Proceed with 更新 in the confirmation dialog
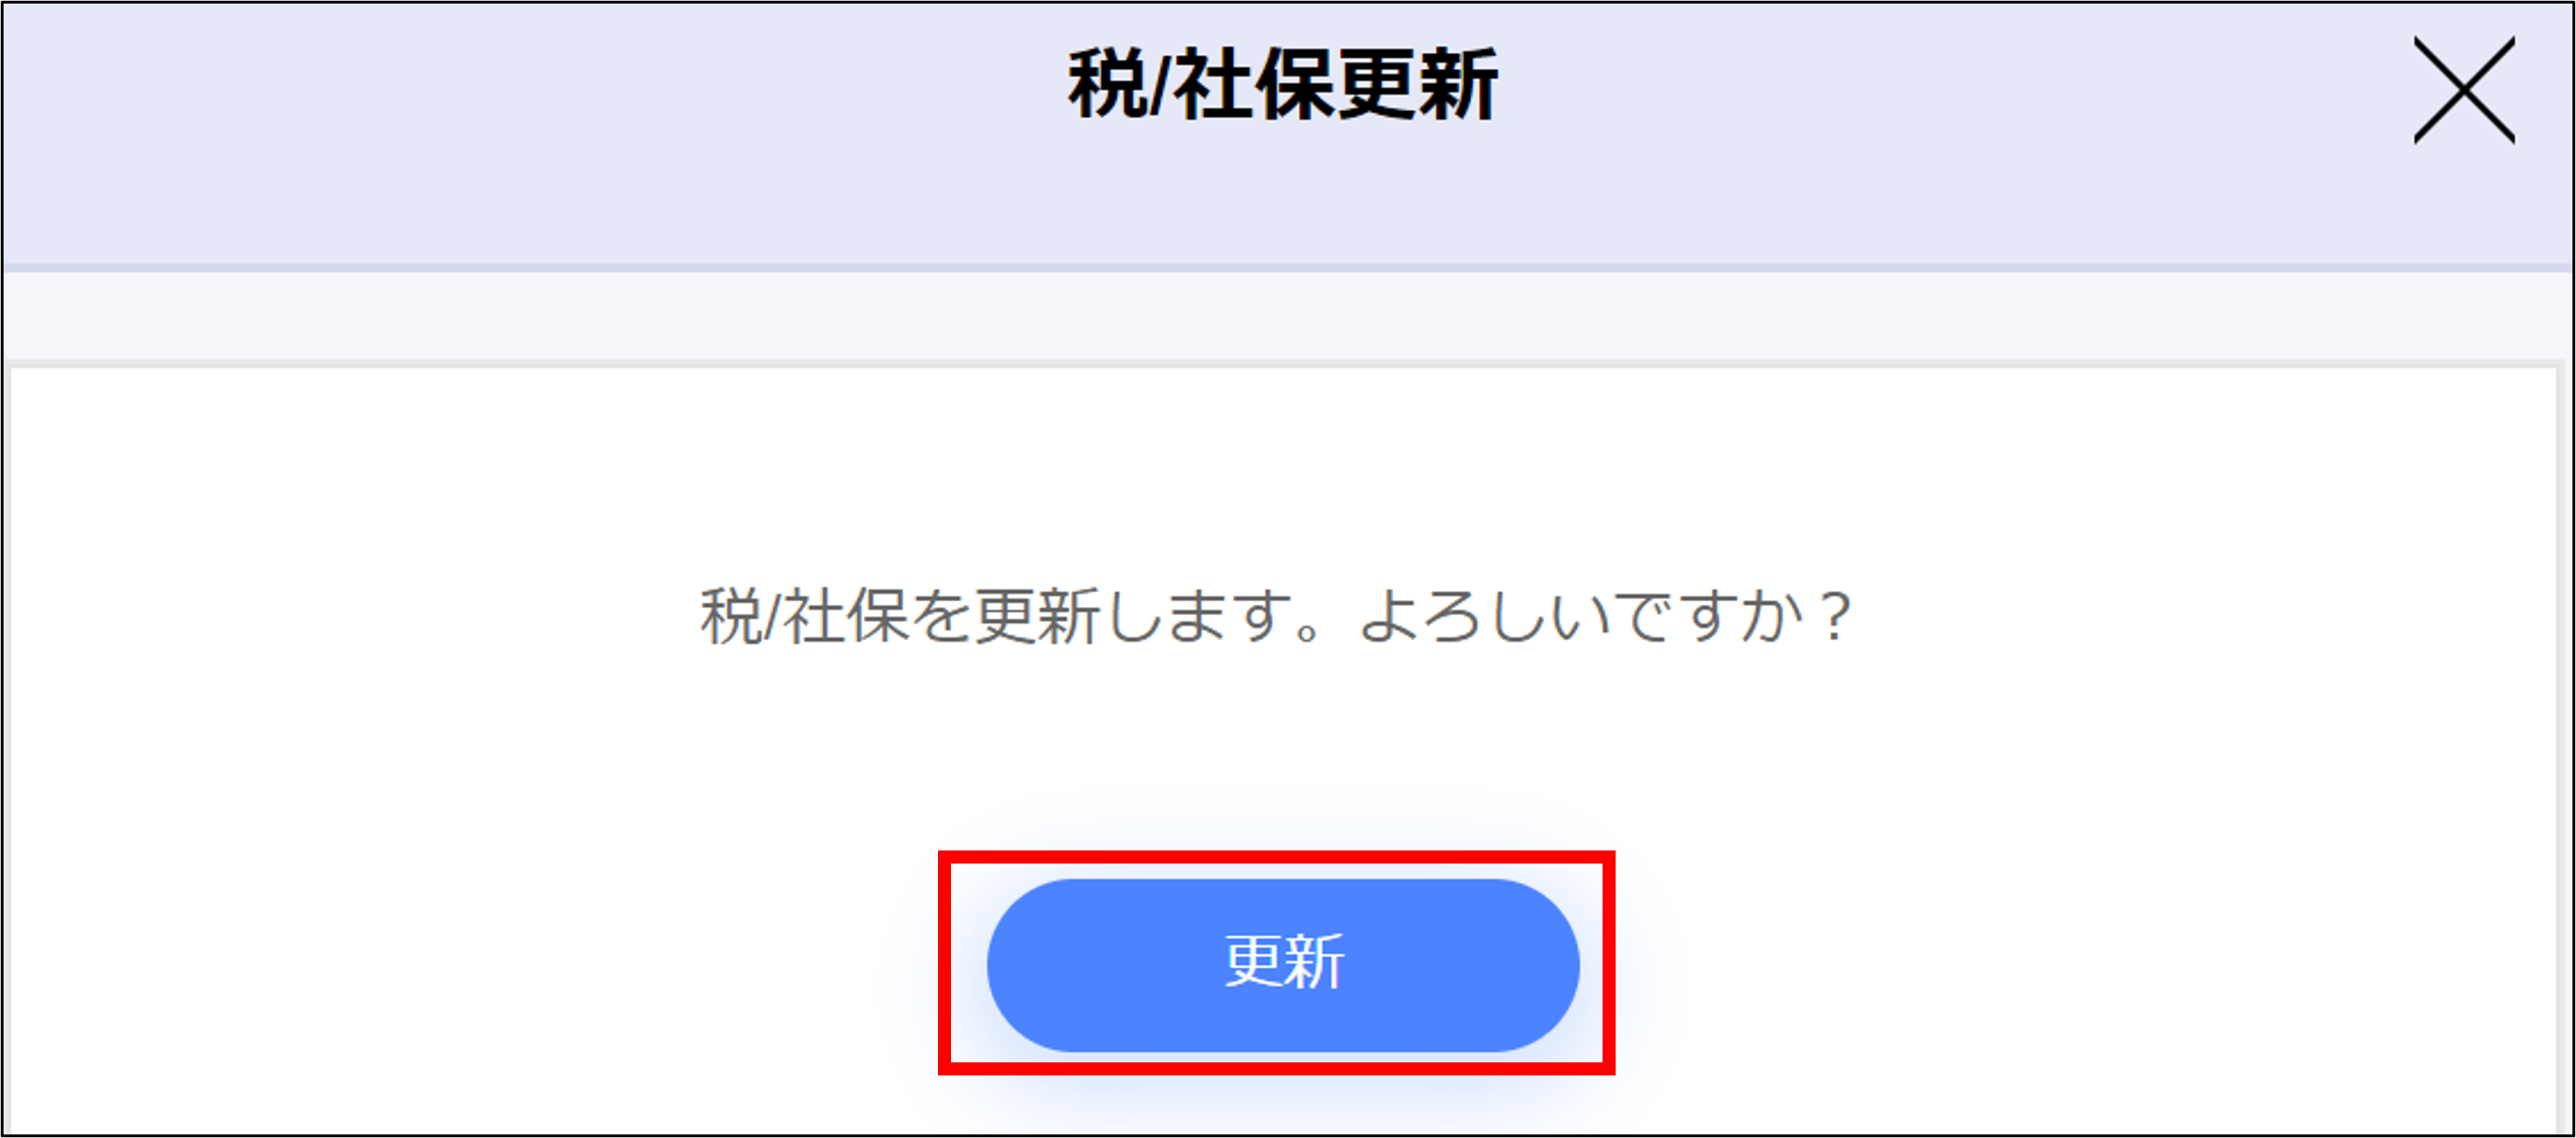Viewport: 2576px width, 1138px height. 1283,965
